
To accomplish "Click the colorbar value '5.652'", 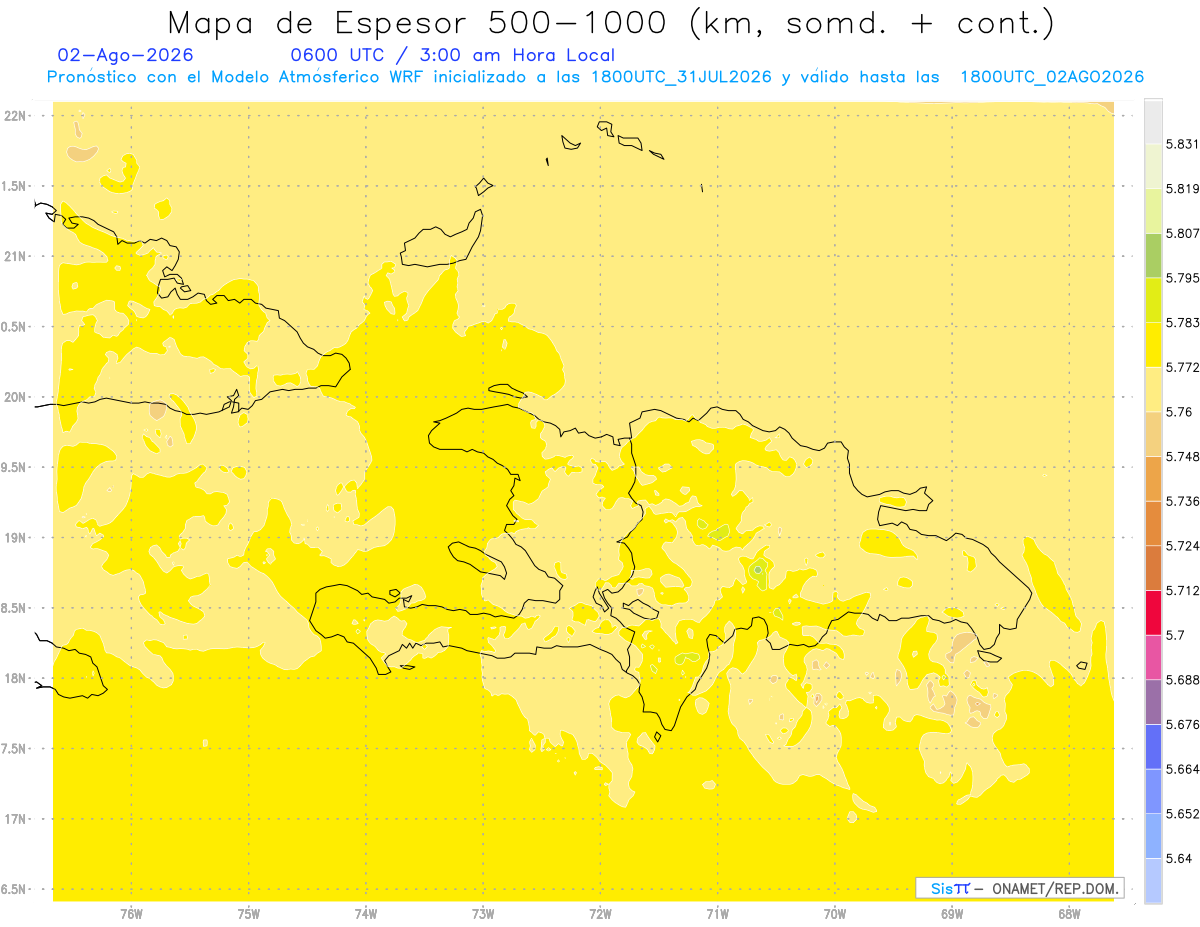I will point(1182,814).
